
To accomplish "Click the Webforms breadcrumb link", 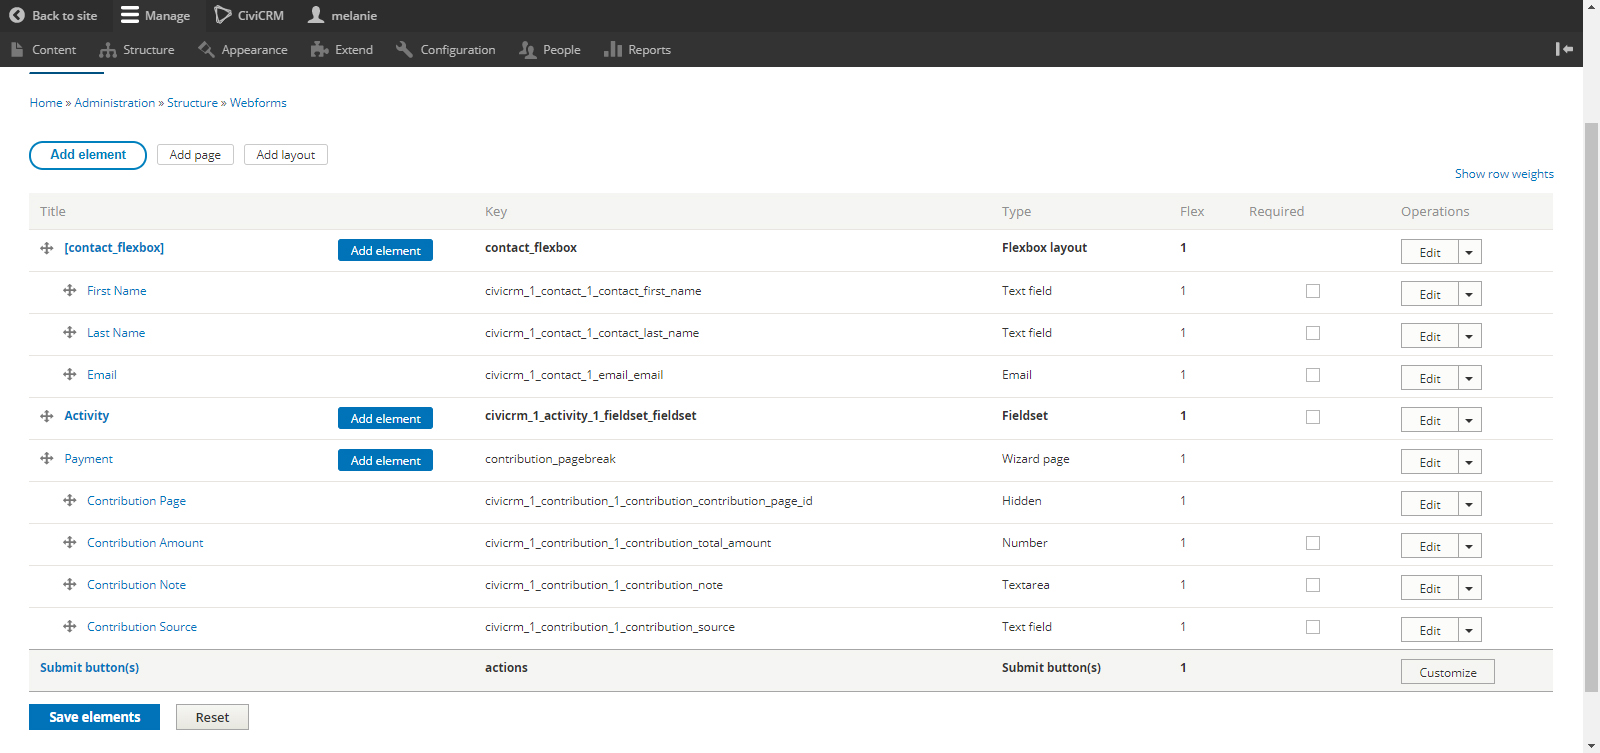I will coord(258,103).
